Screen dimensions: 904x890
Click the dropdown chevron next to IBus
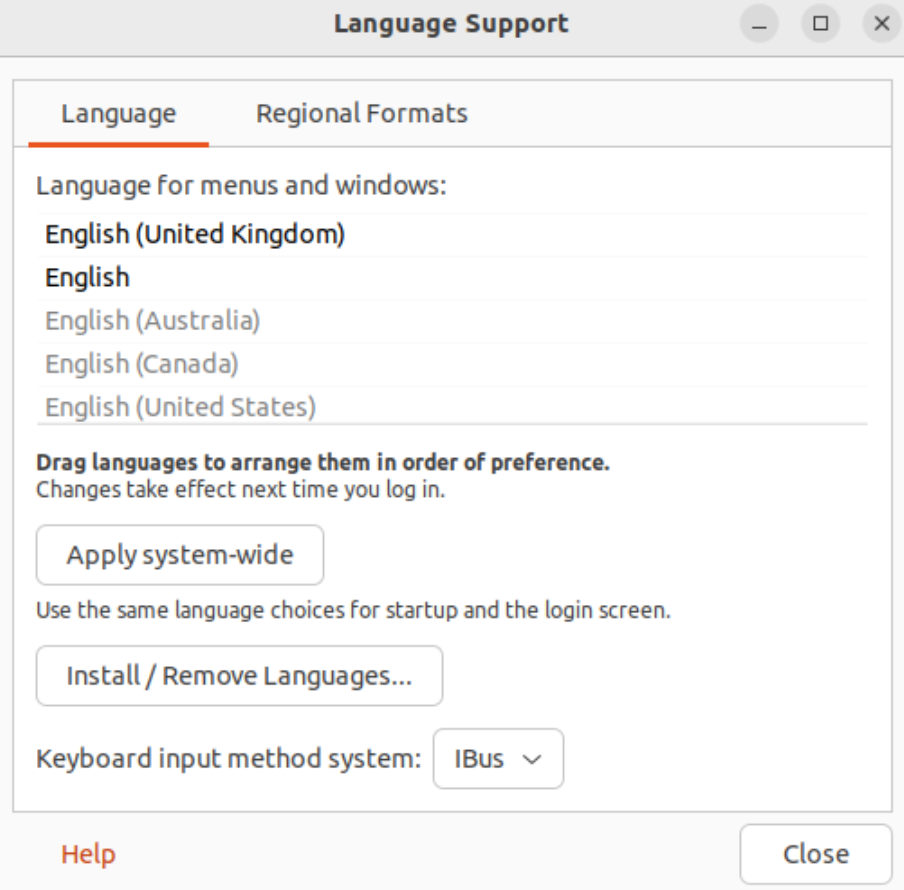[x=532, y=759]
